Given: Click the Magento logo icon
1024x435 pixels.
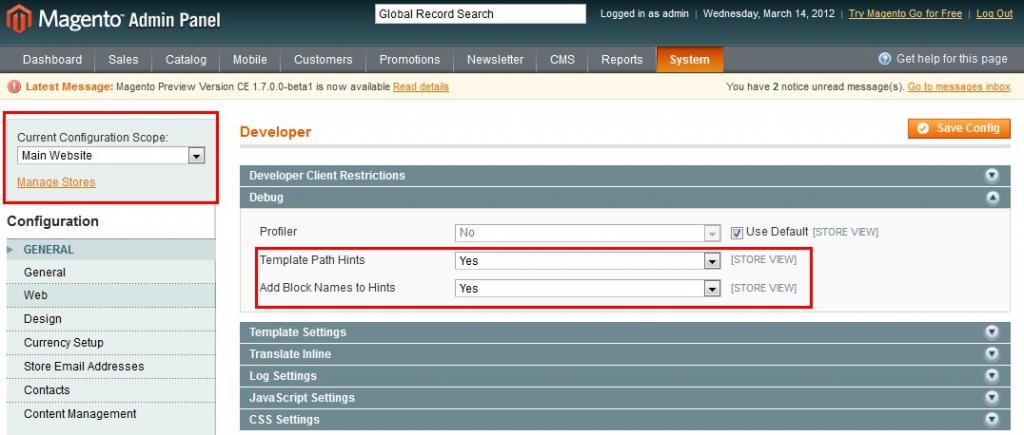Looking at the screenshot, I should pyautogui.click(x=19, y=18).
